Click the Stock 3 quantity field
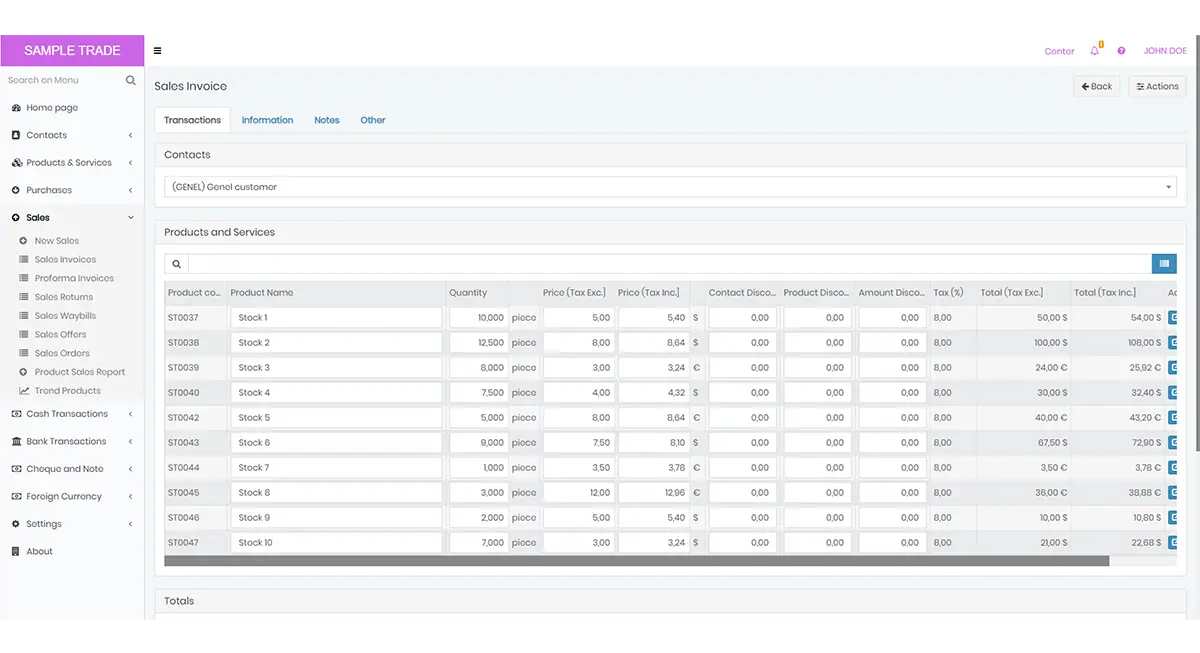1200x653 pixels. 478,368
